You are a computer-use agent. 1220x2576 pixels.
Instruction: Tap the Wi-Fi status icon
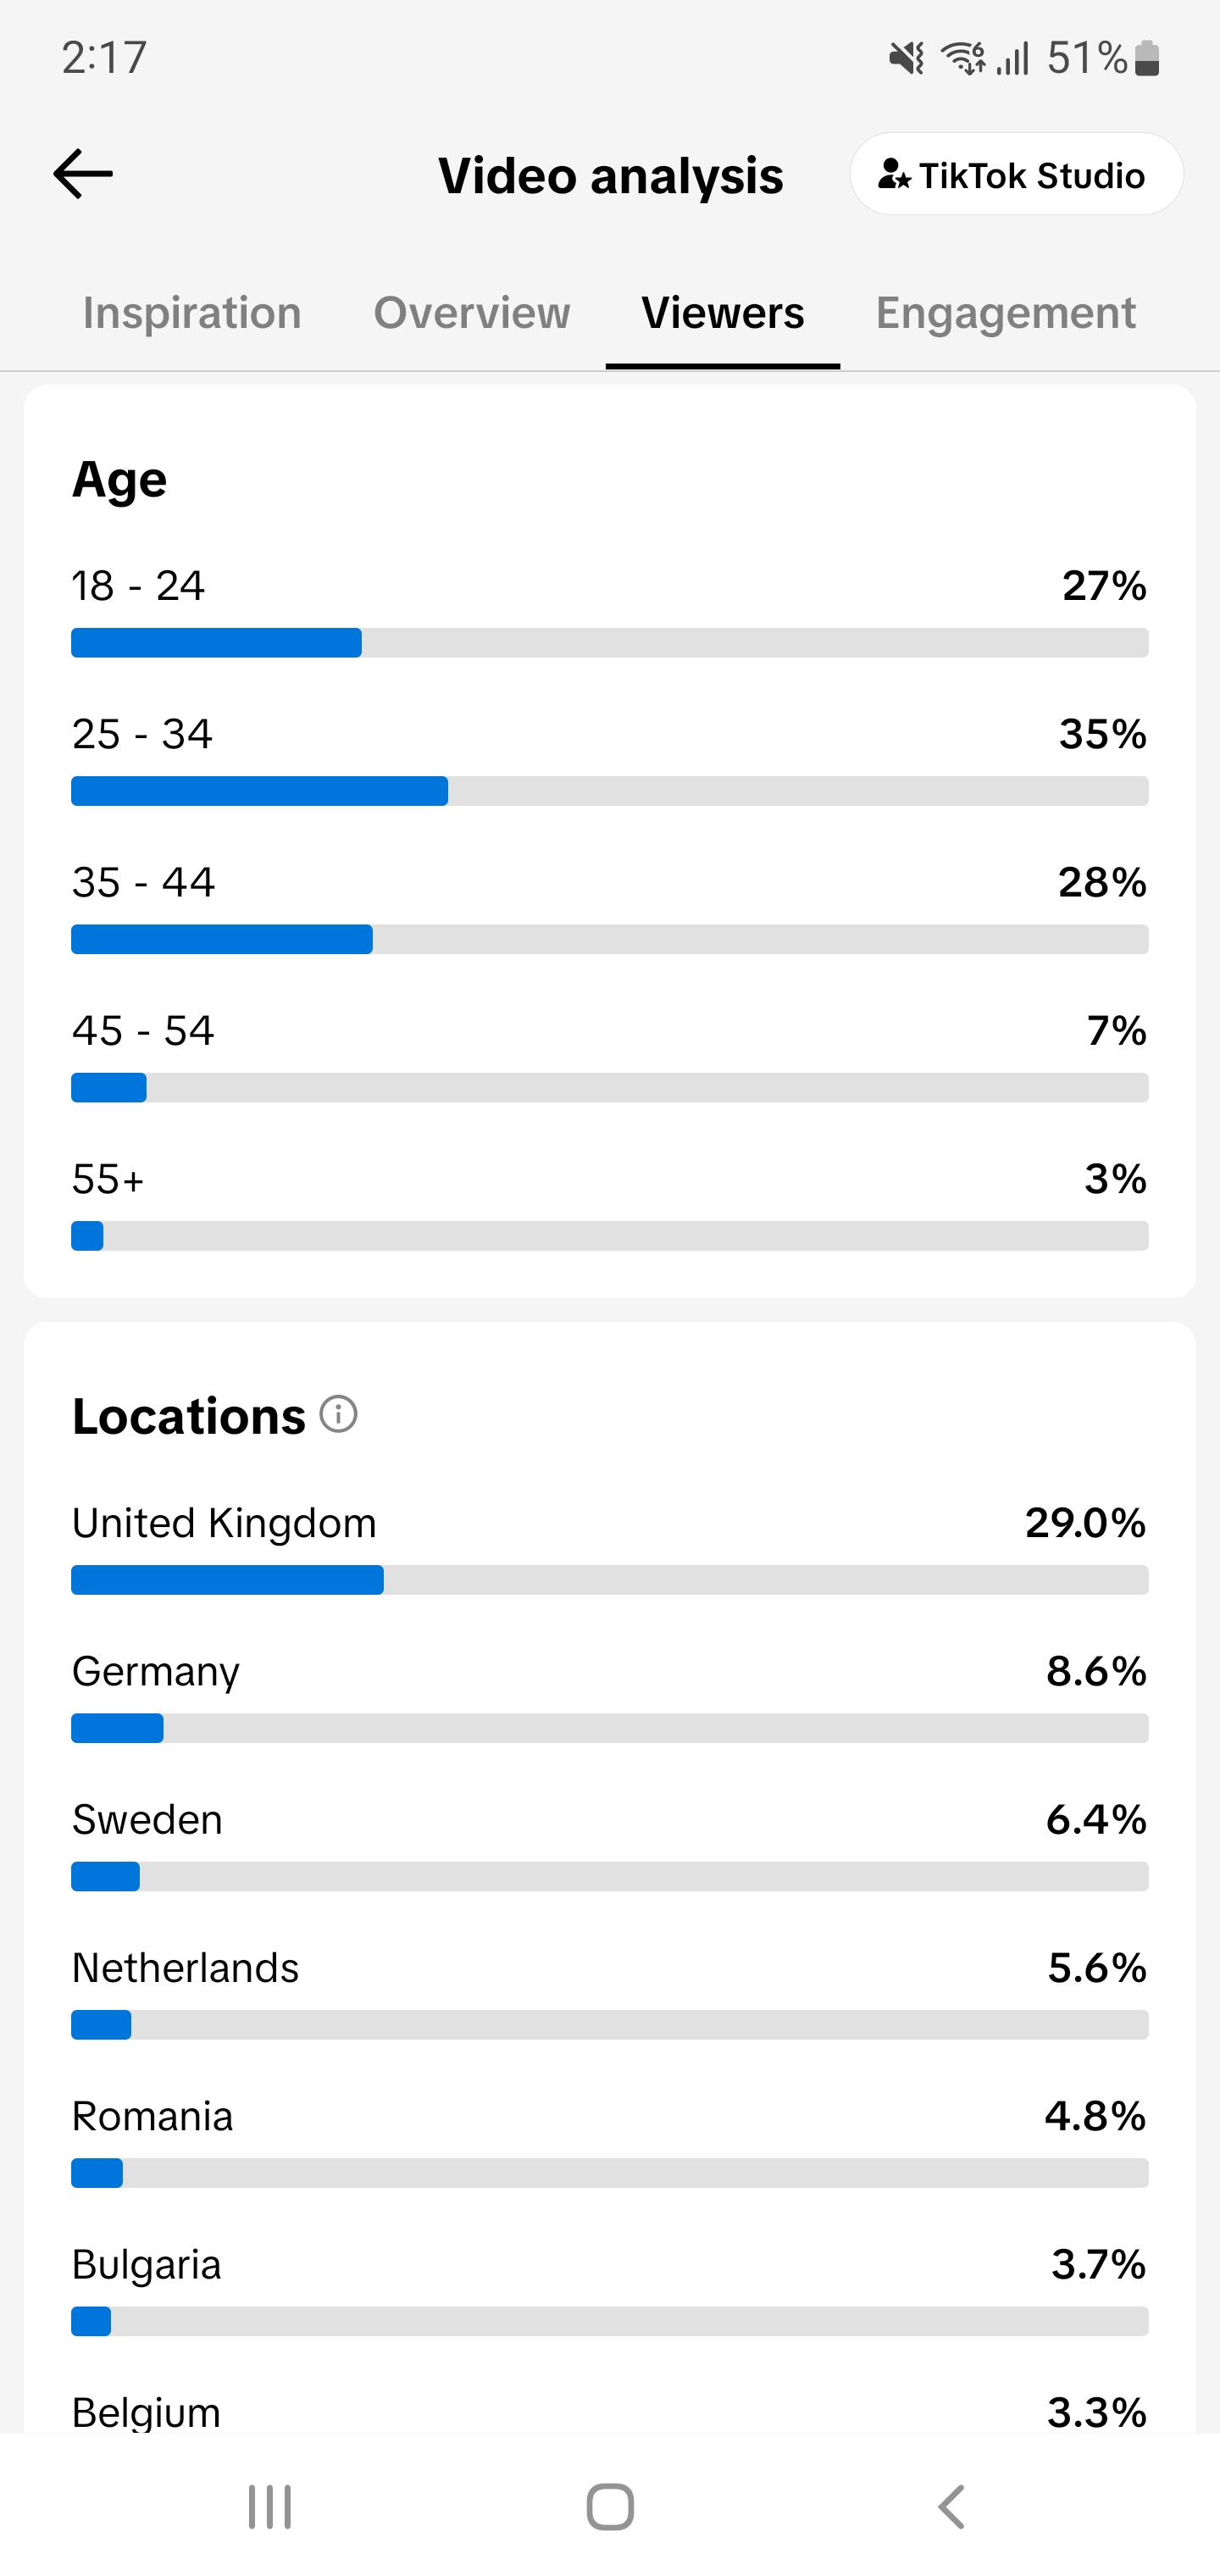point(964,58)
